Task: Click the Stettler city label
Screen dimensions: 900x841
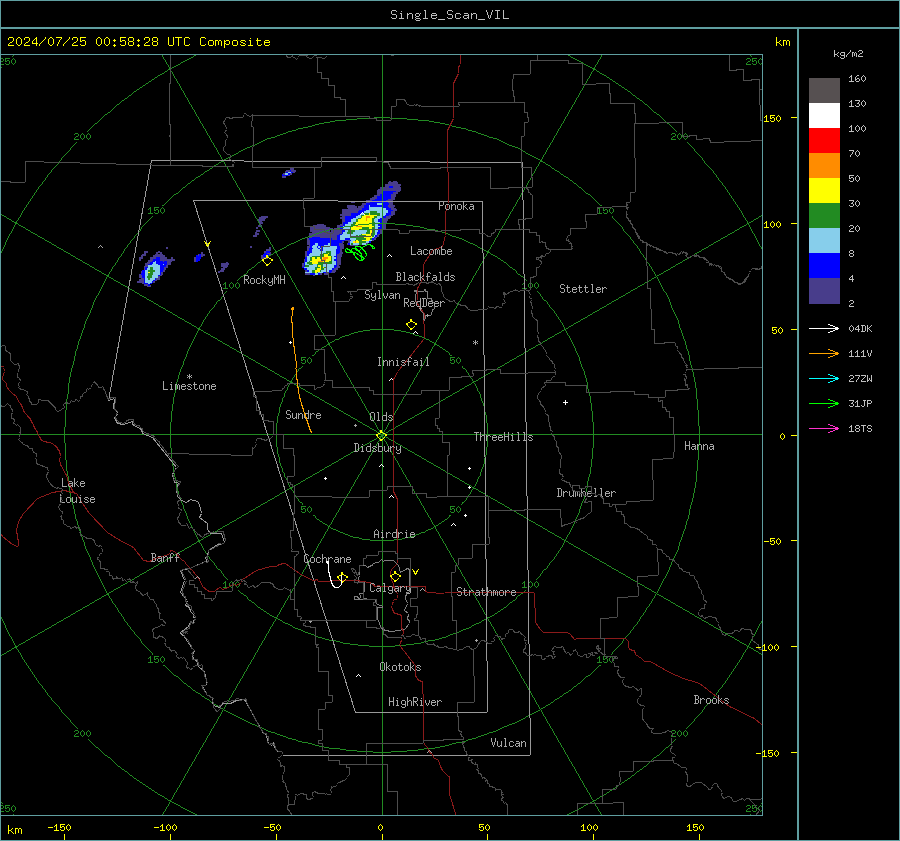Action: click(x=583, y=289)
